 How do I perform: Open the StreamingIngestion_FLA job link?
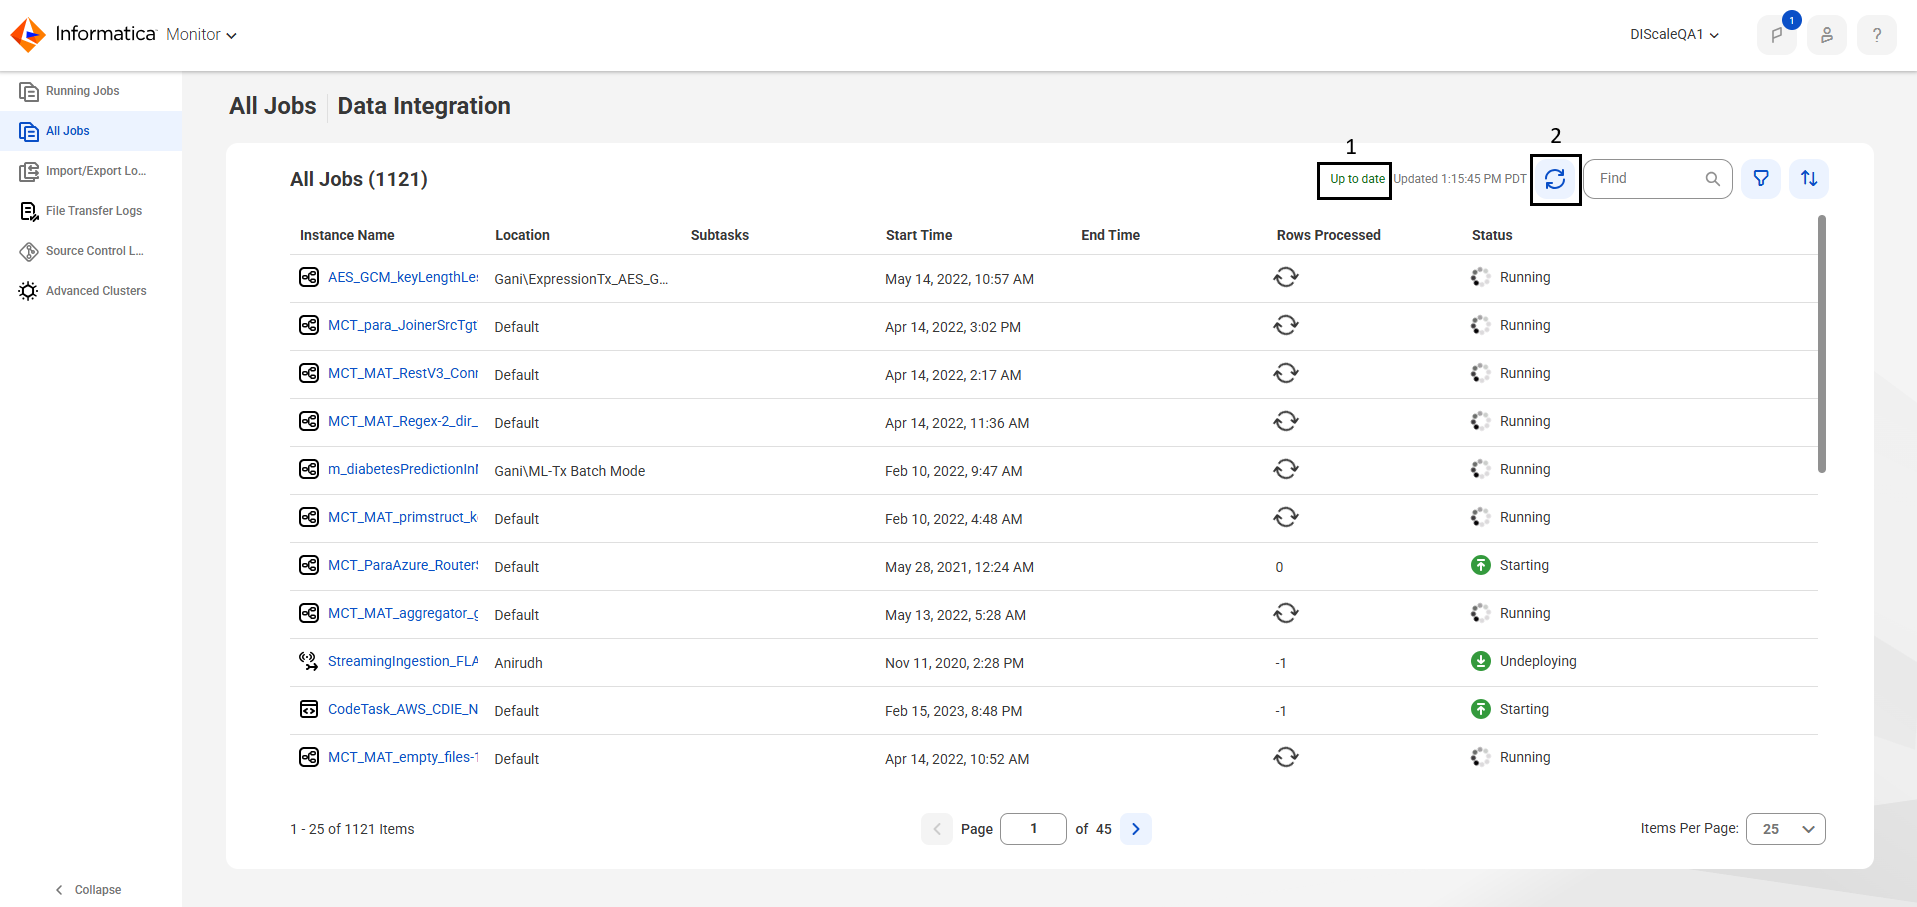[403, 661]
